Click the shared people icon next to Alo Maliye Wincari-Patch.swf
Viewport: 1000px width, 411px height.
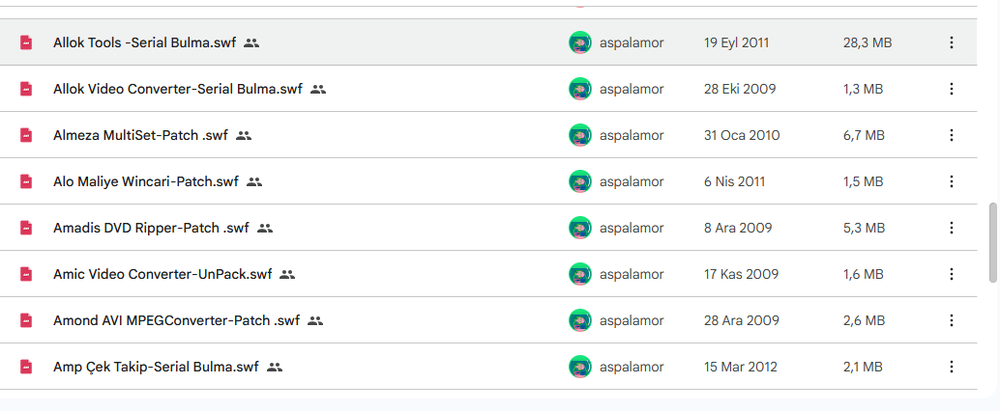254,182
